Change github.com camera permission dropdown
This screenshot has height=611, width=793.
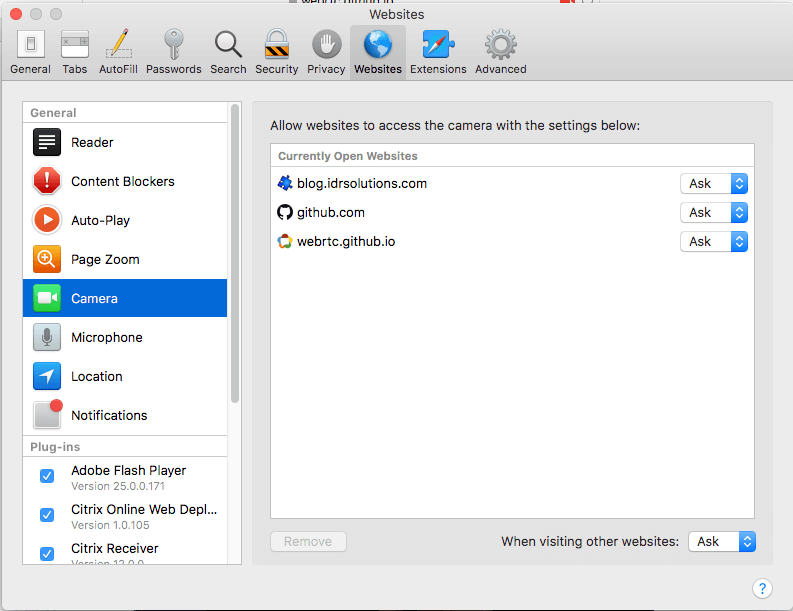click(714, 213)
